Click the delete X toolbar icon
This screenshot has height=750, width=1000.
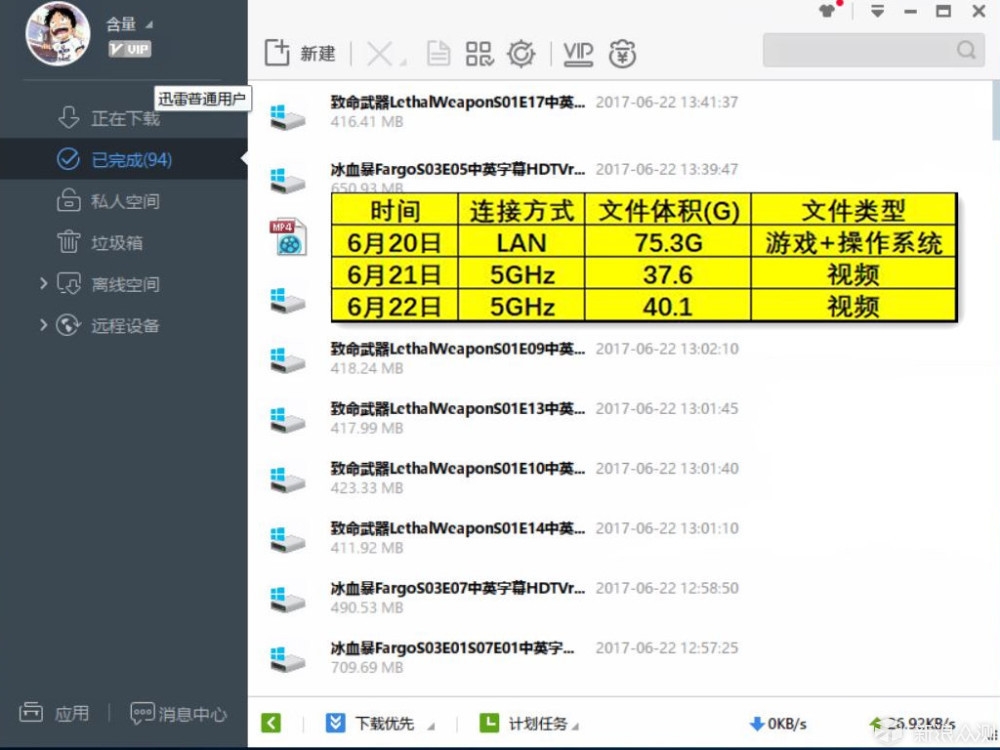tap(380, 54)
